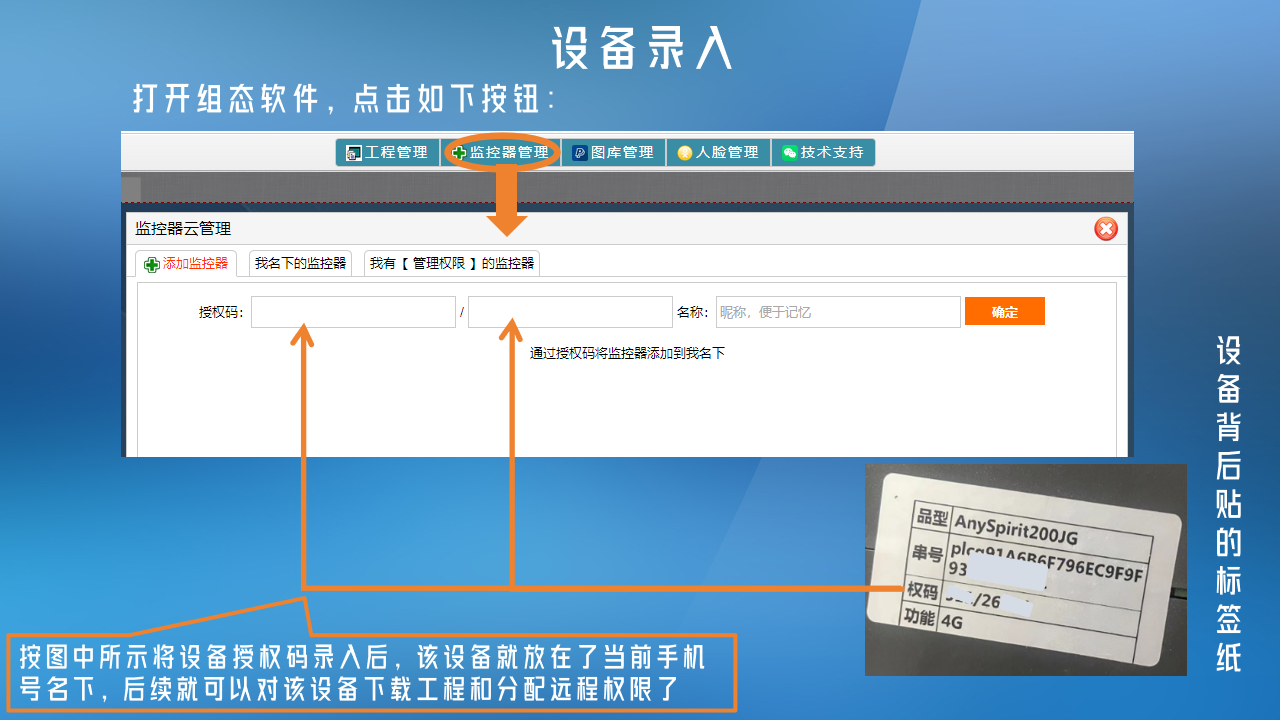Click the 名称 nickname input field
1280x720 pixels.
click(x=837, y=312)
